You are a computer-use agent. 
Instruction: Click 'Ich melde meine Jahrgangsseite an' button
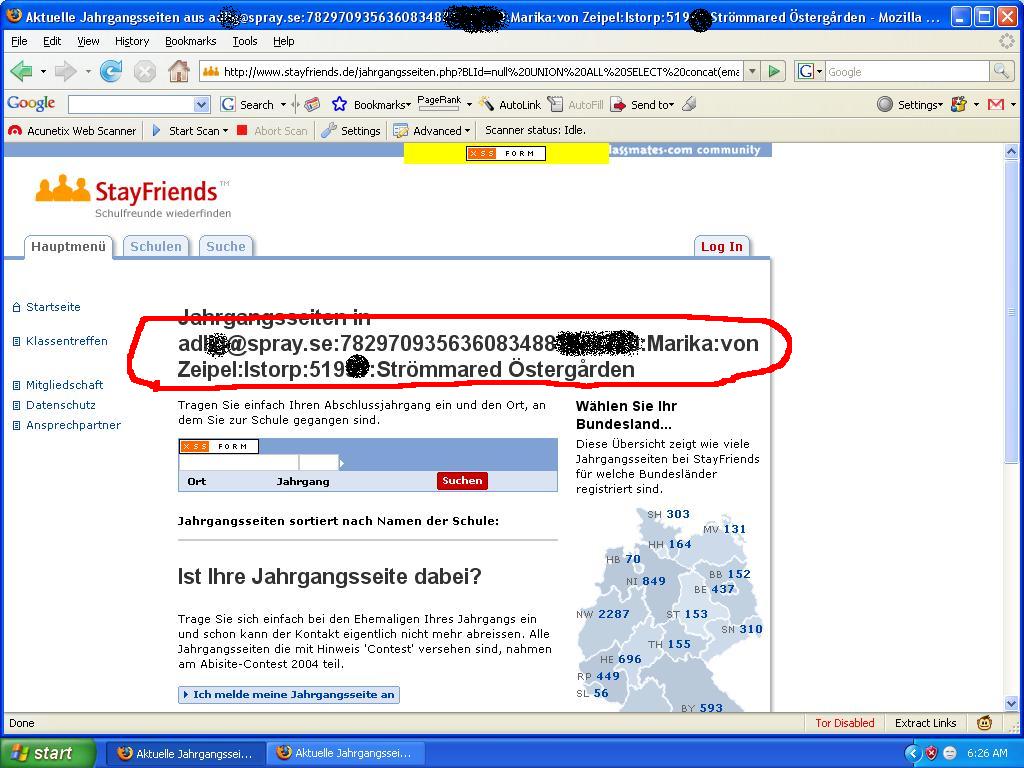coord(289,694)
